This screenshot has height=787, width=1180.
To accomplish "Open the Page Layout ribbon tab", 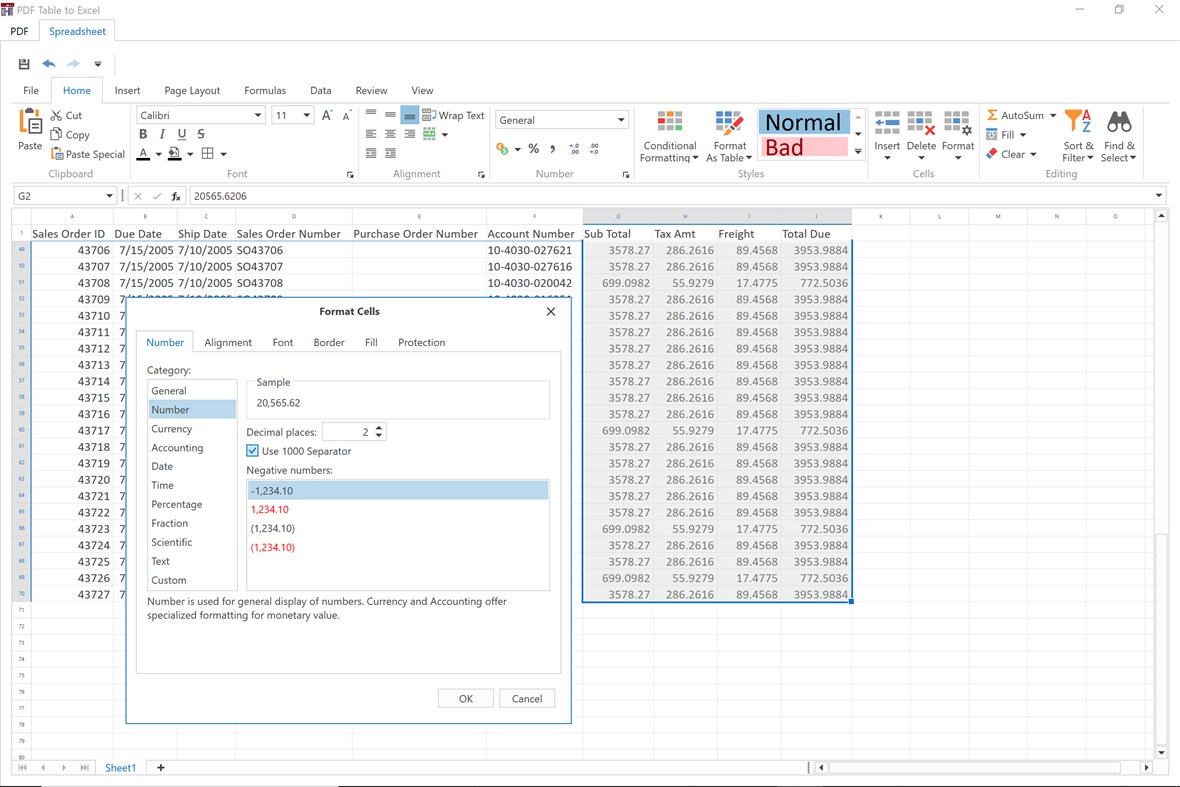I will coord(192,90).
